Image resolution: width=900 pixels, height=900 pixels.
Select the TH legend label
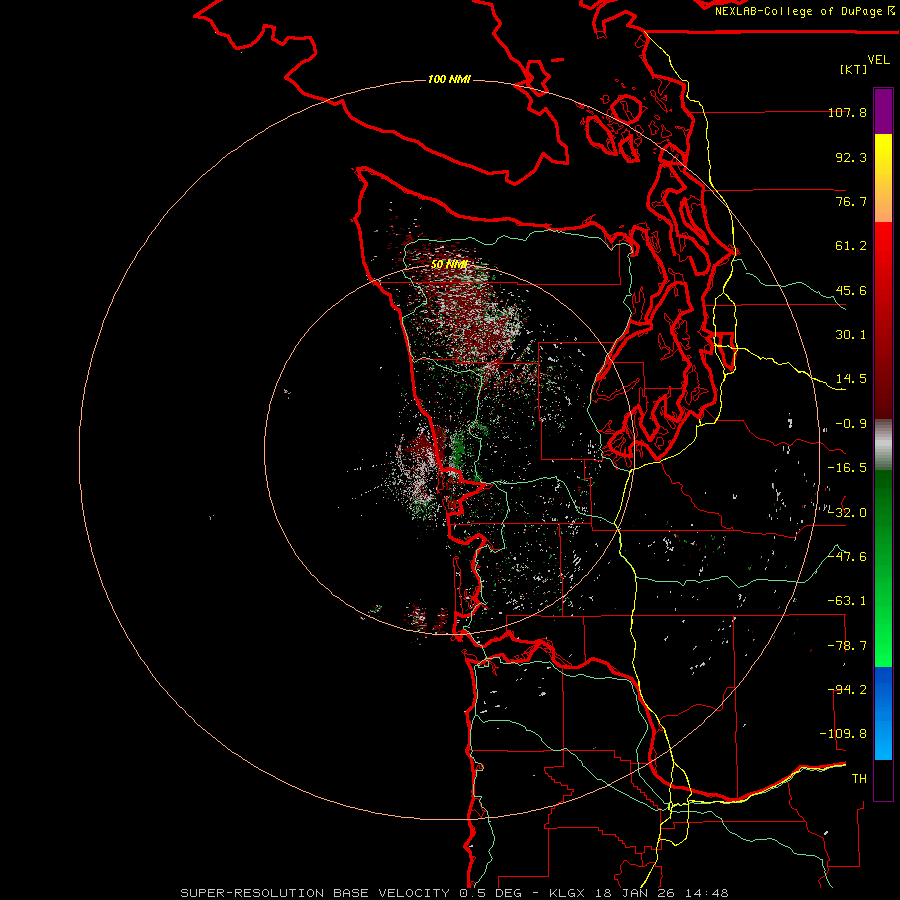pyautogui.click(x=859, y=779)
